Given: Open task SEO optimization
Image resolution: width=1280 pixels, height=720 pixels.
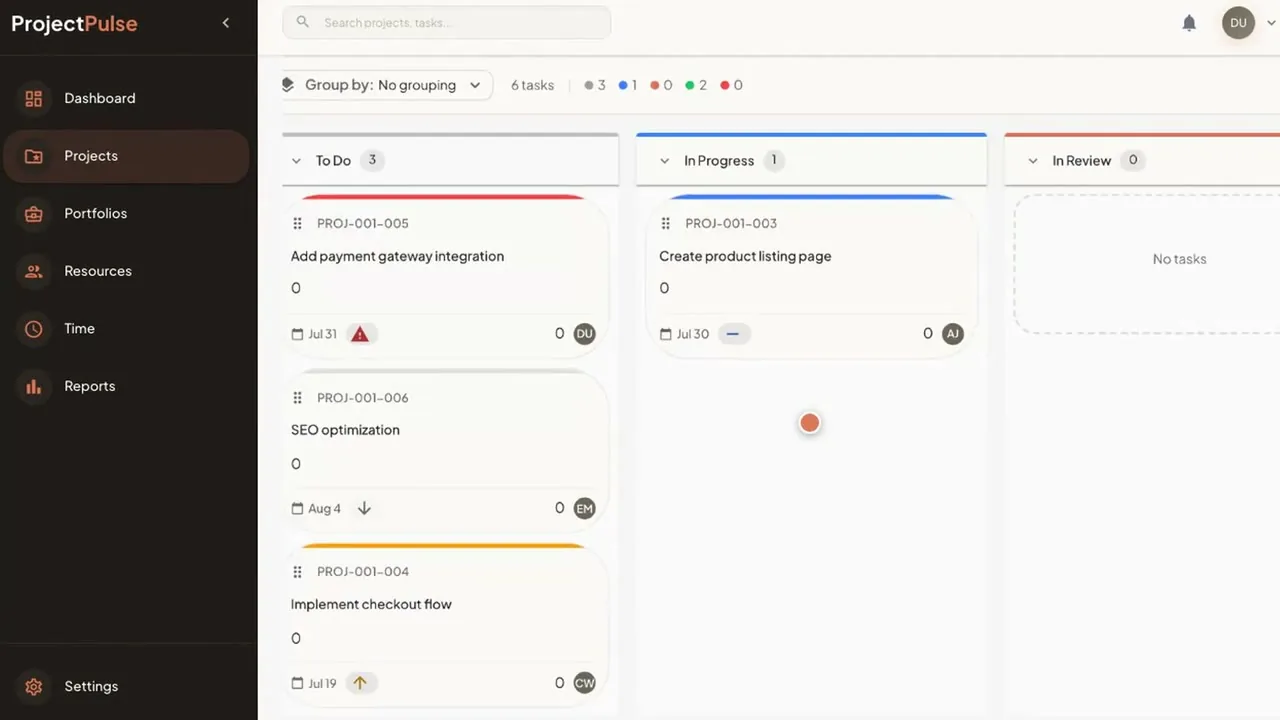Looking at the screenshot, I should (345, 430).
